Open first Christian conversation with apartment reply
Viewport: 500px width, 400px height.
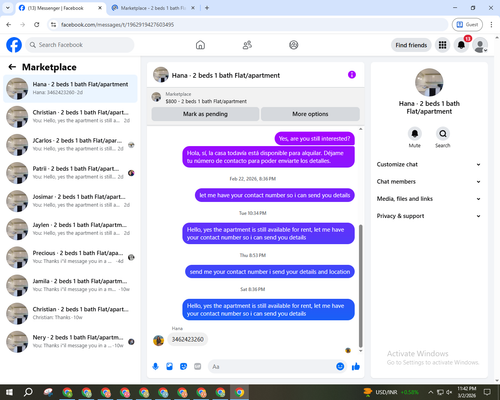coord(70,117)
